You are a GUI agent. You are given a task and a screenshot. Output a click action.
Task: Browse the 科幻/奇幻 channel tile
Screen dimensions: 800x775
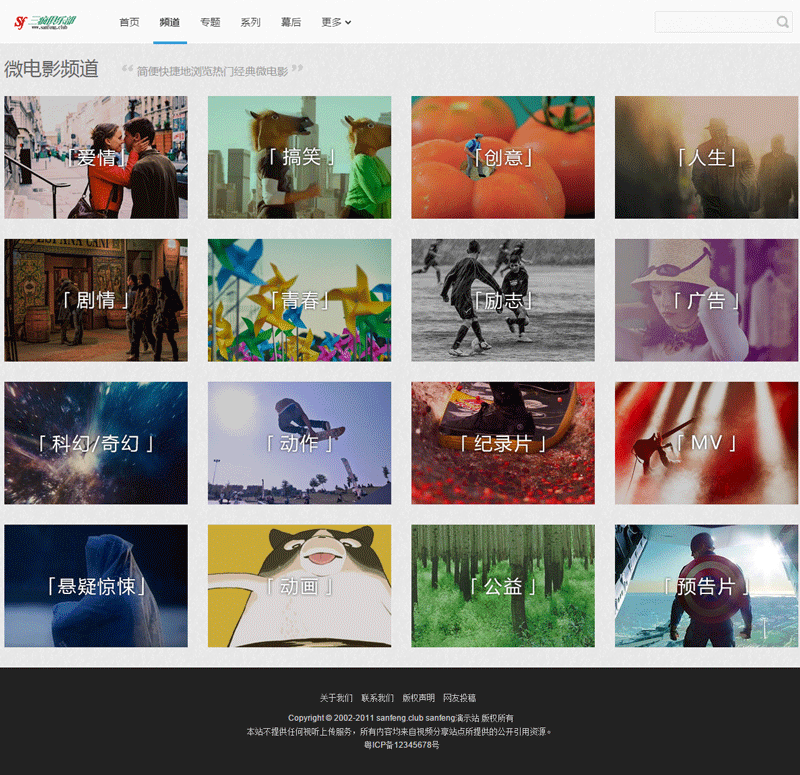96,443
